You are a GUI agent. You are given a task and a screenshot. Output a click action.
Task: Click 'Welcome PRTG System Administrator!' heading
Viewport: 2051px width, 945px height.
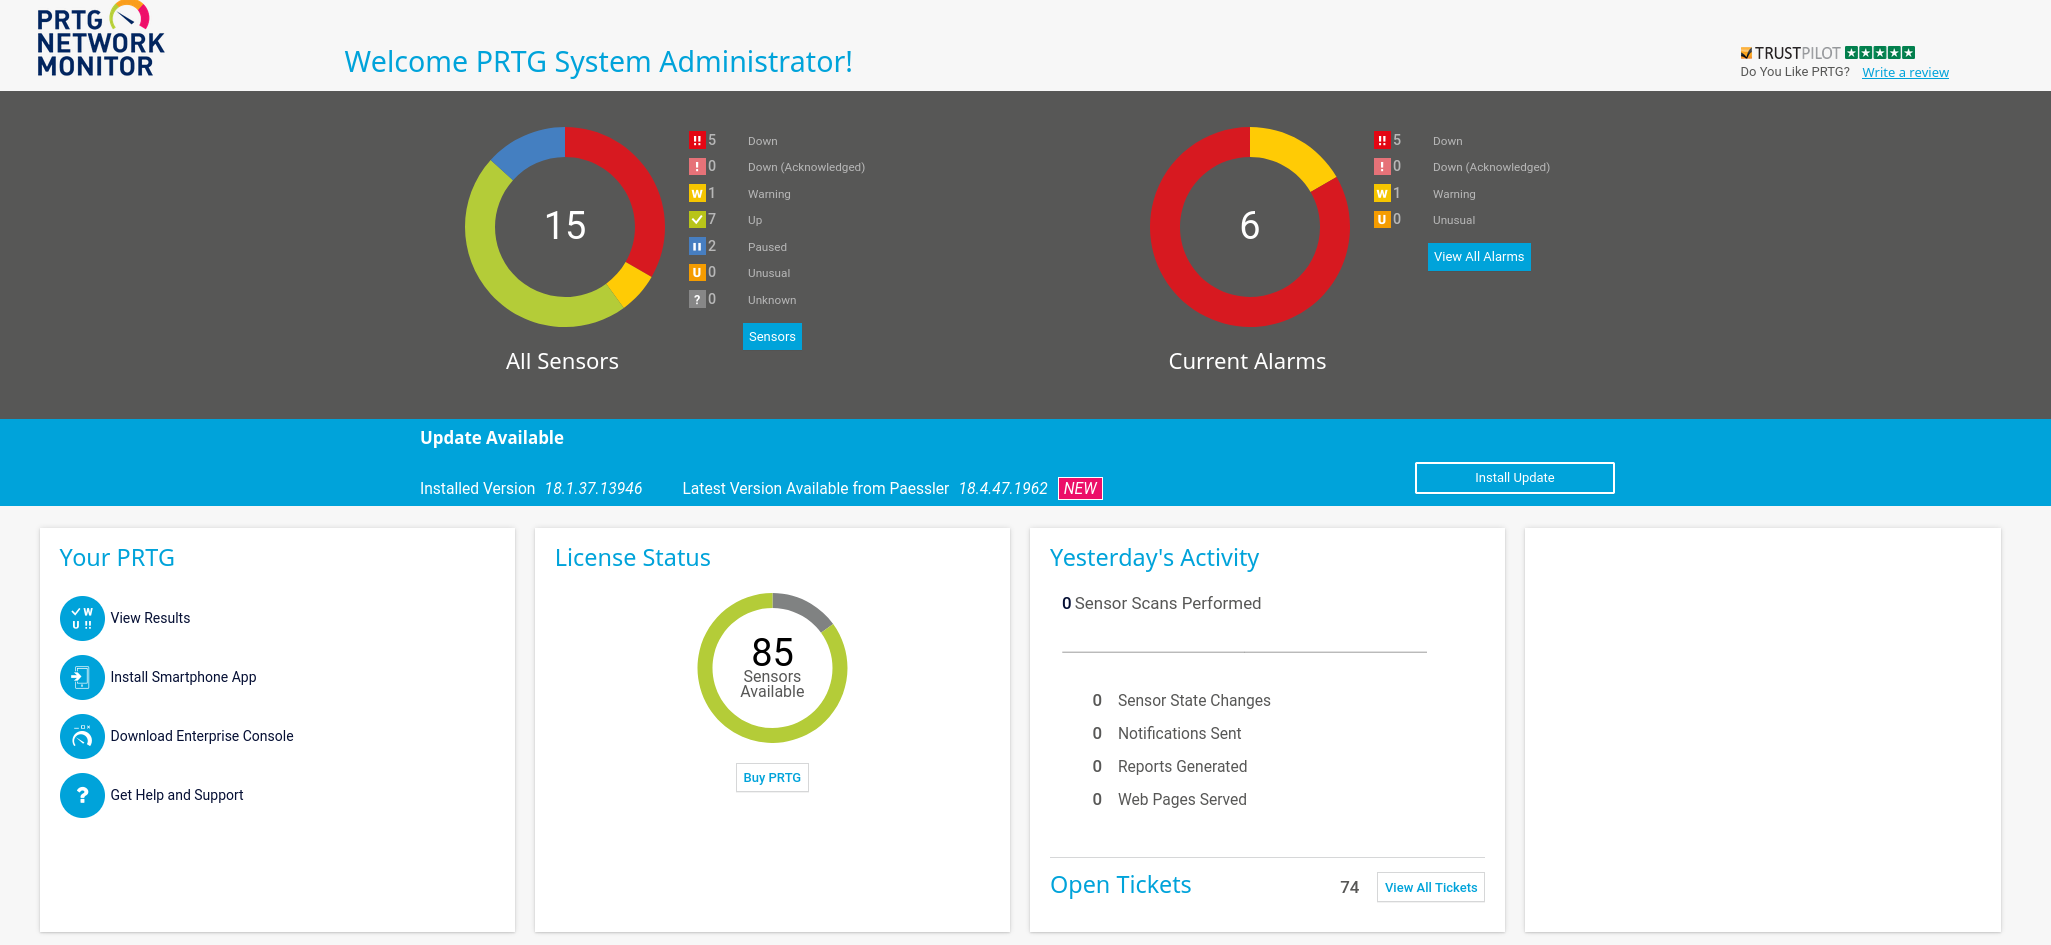[x=598, y=62]
